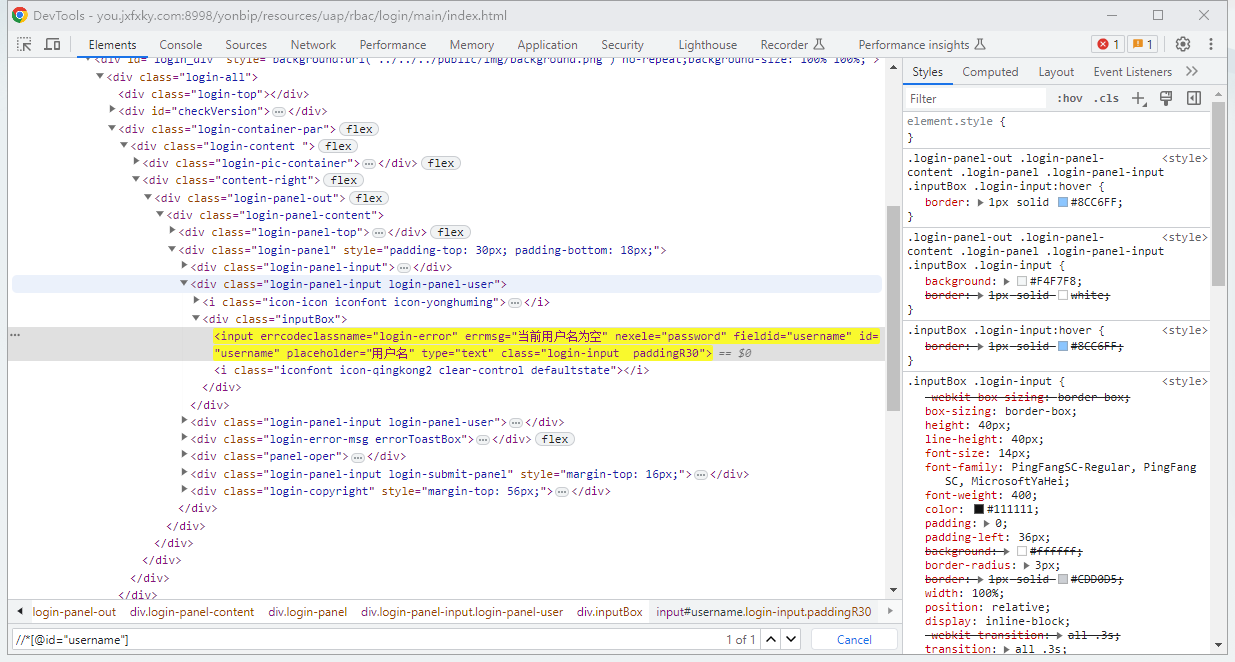1235x662 pixels.
Task: Toggle the device toolbar icon
Action: (52, 44)
